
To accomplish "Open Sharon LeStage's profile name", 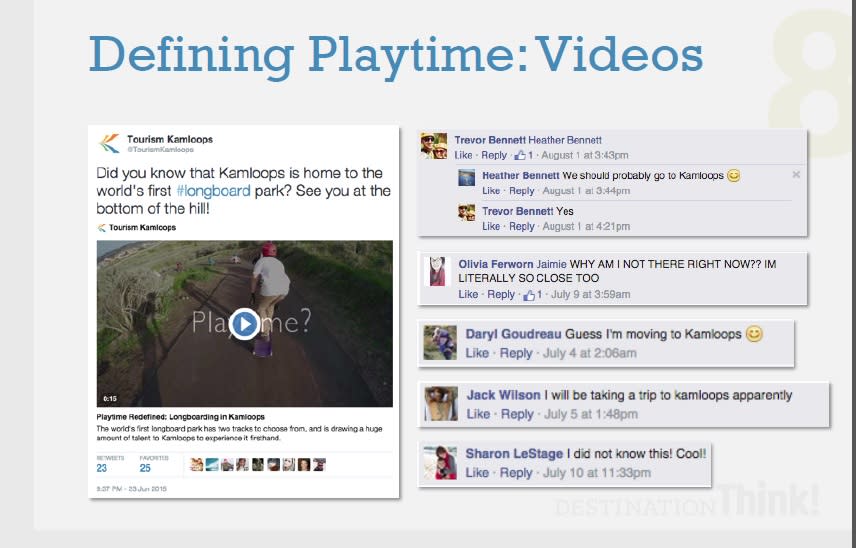I will click(514, 454).
